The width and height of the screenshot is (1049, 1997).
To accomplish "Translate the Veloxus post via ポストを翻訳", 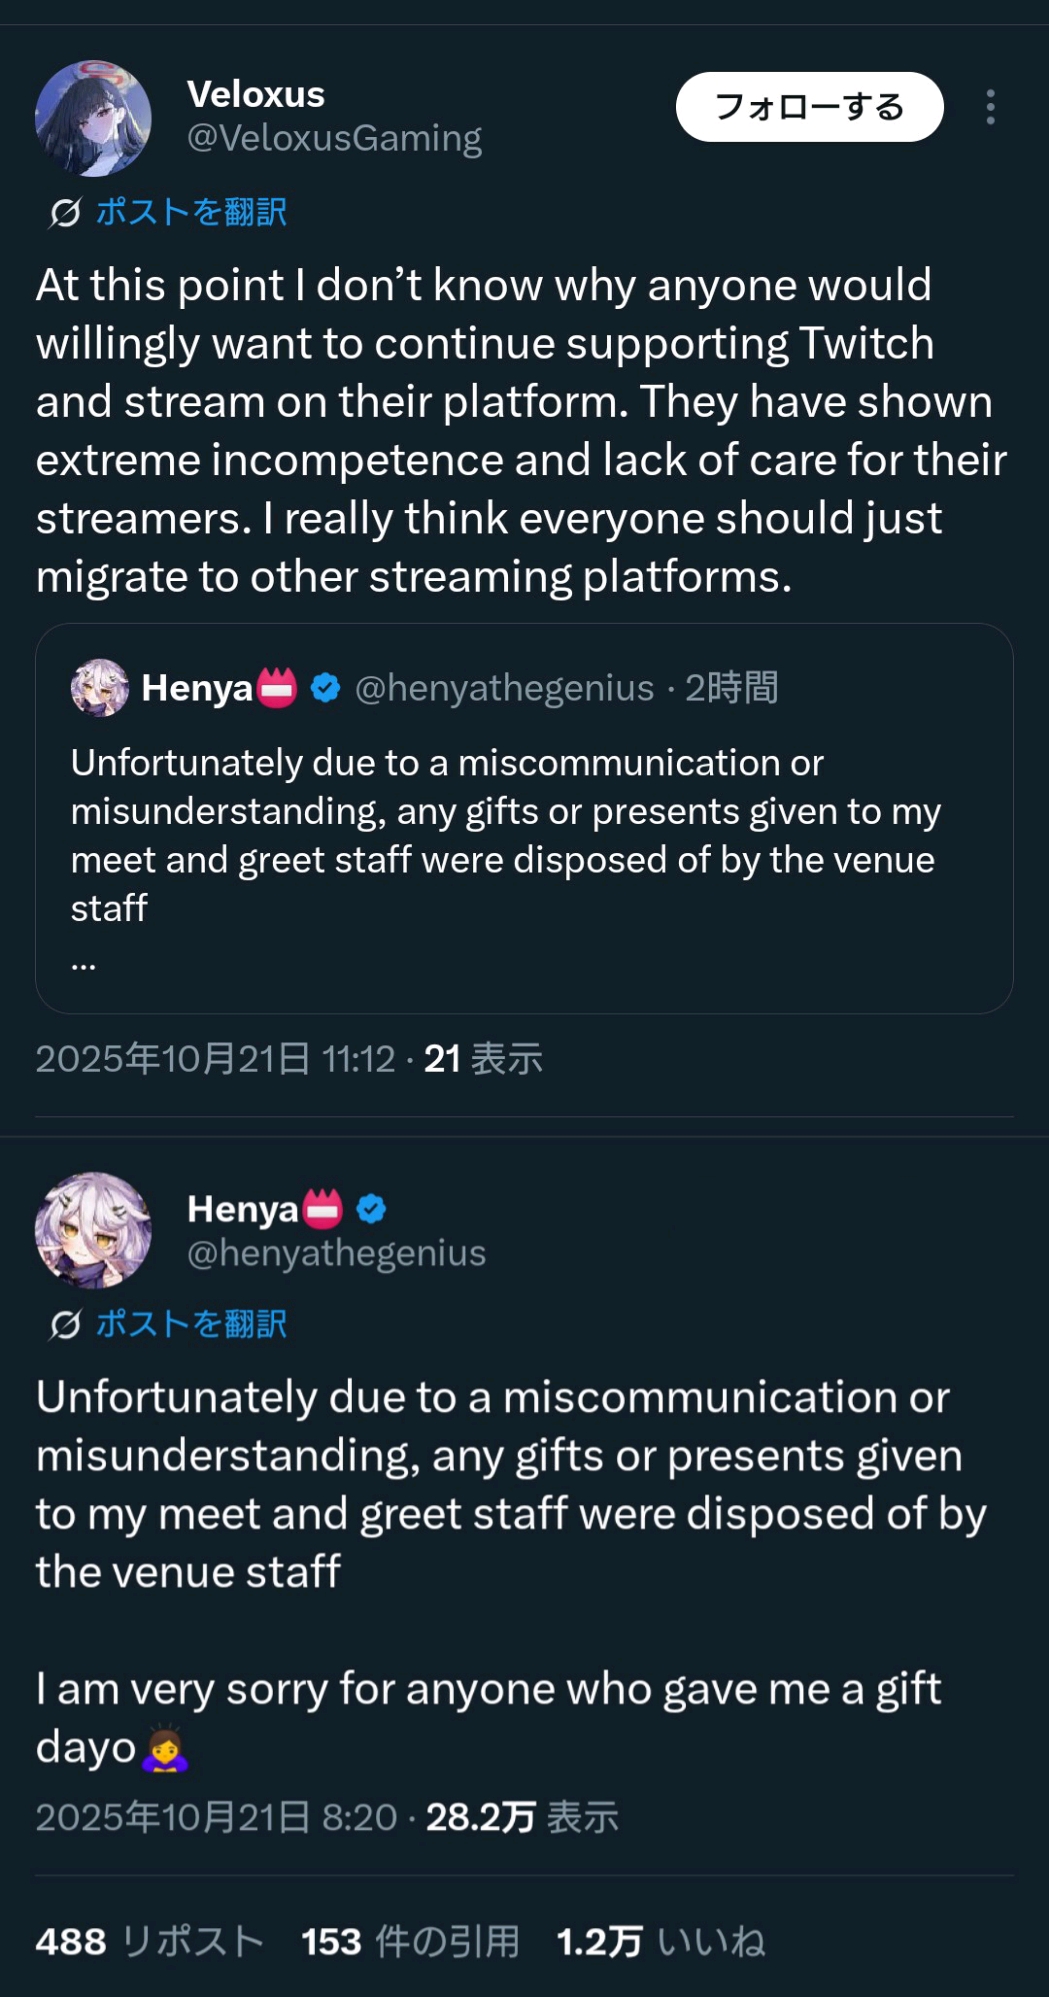I will pyautogui.click(x=191, y=212).
